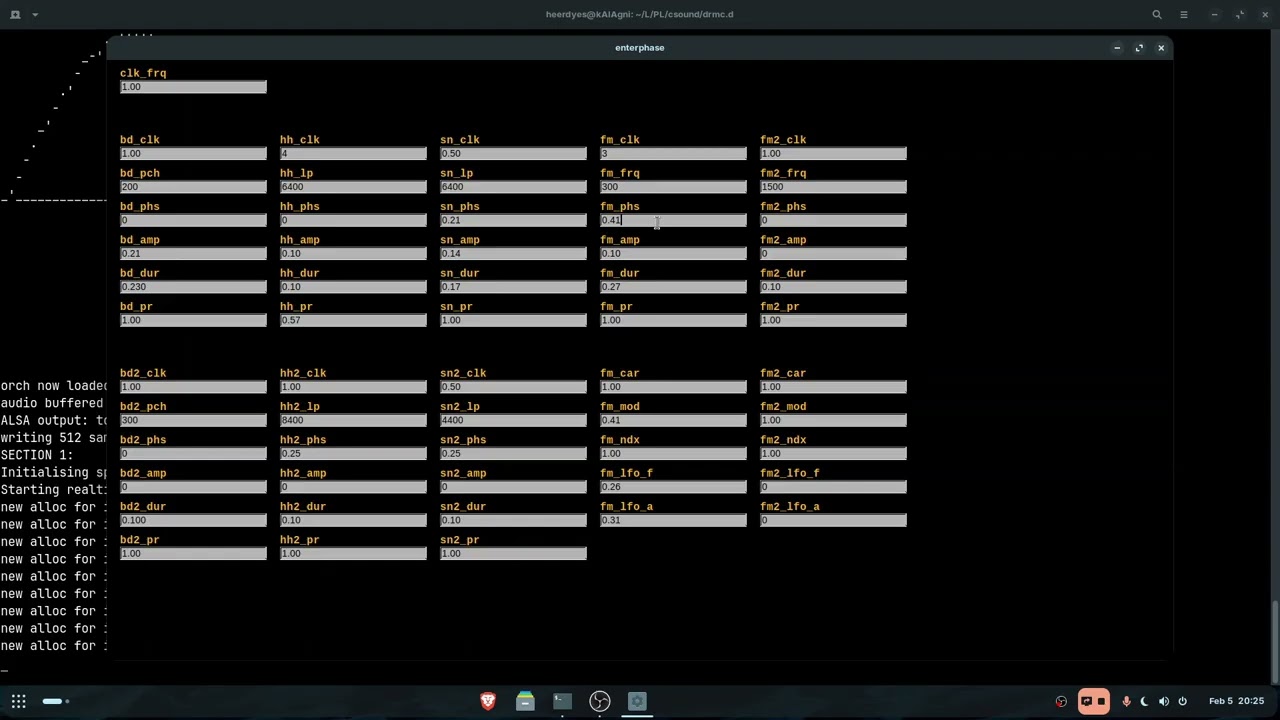Click the fm2_clk input field
The width and height of the screenshot is (1280, 720).
833,154
